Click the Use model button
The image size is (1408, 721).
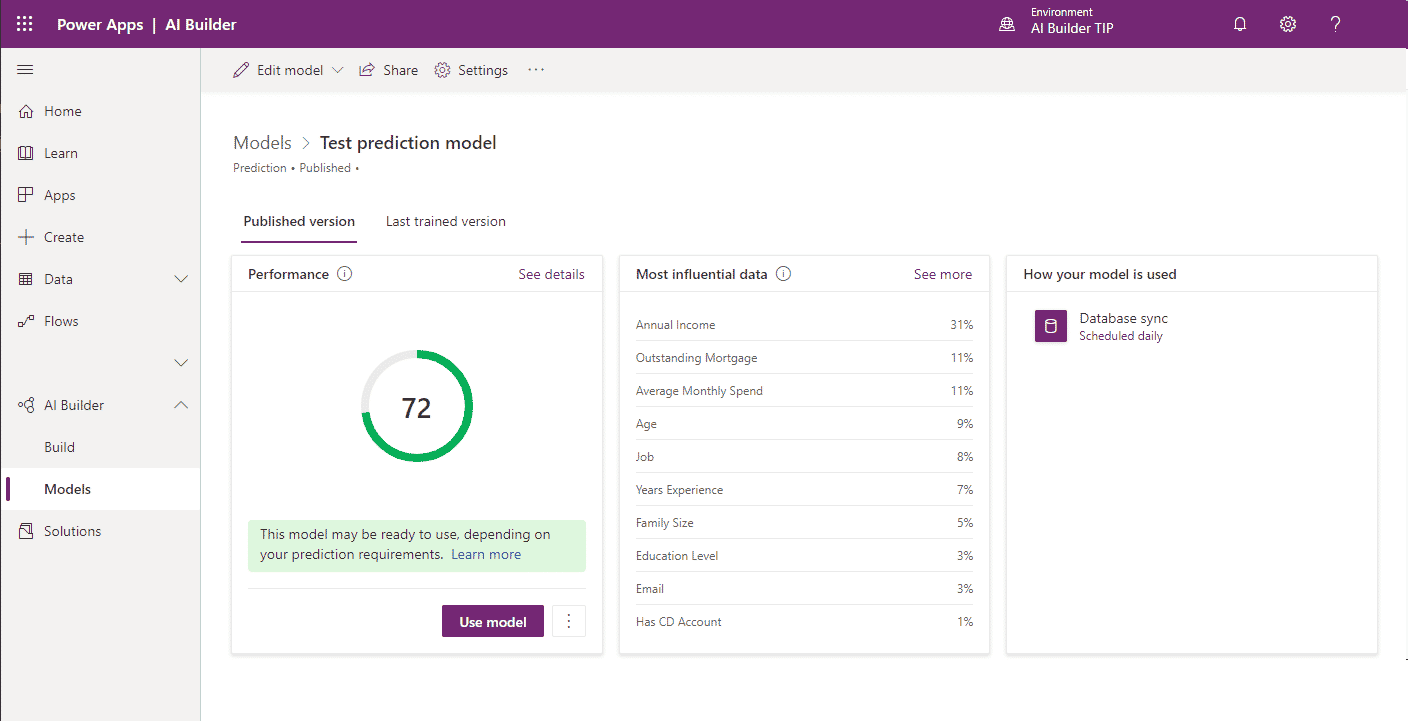493,621
